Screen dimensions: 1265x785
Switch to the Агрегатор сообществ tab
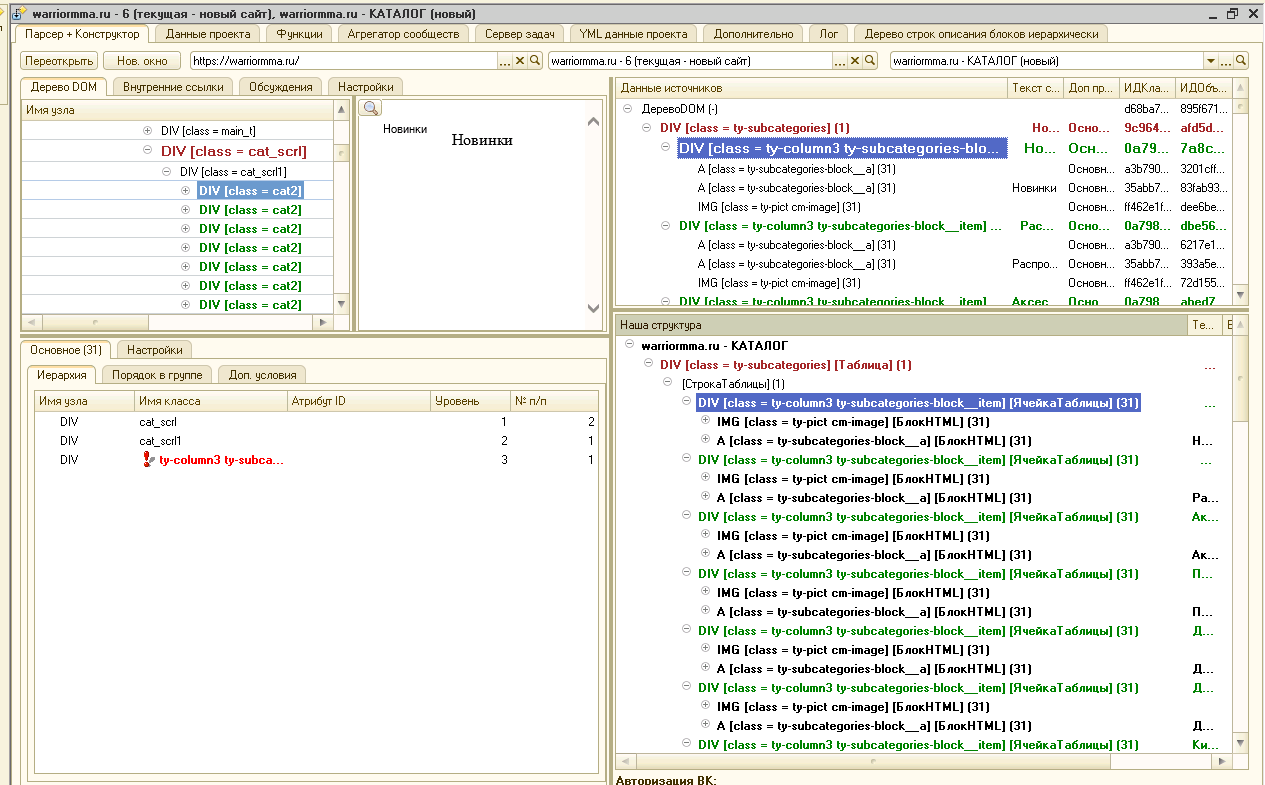pyautogui.click(x=403, y=34)
